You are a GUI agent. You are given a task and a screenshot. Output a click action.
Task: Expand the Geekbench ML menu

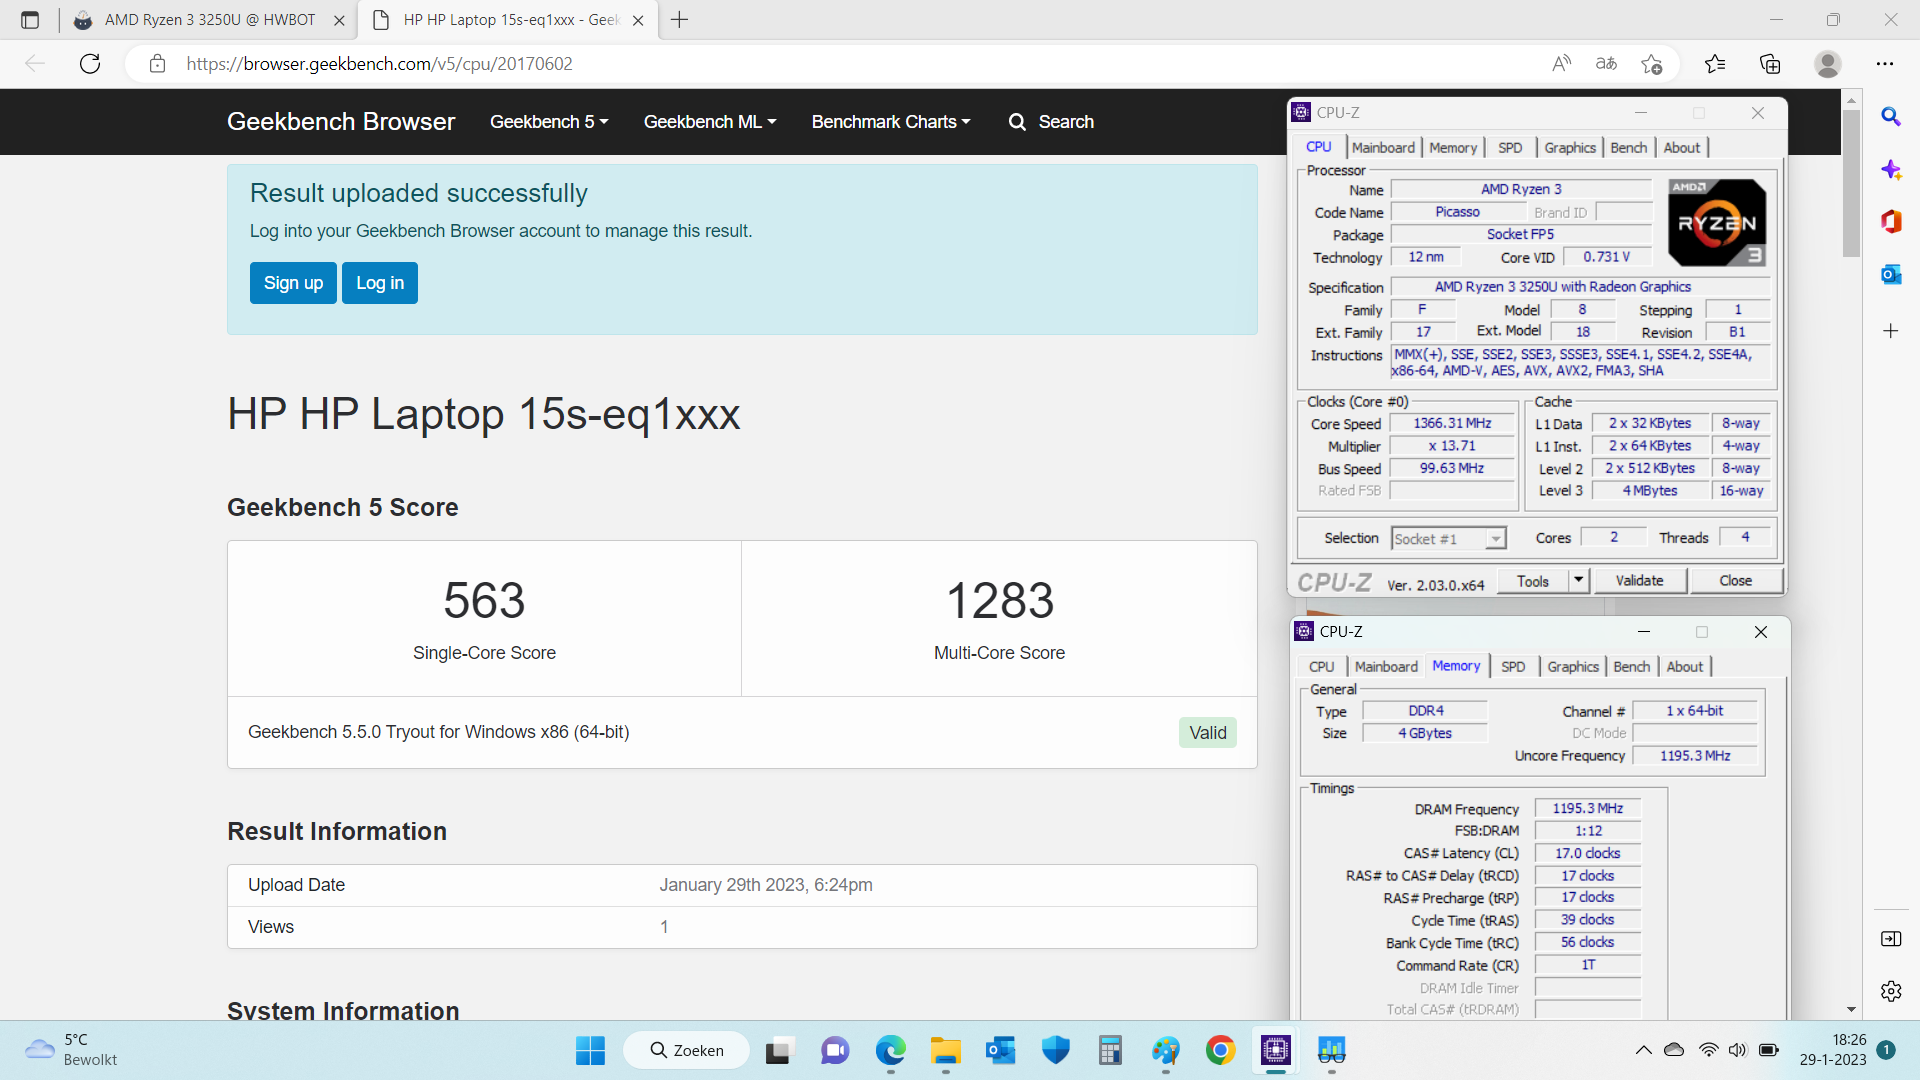pos(710,122)
